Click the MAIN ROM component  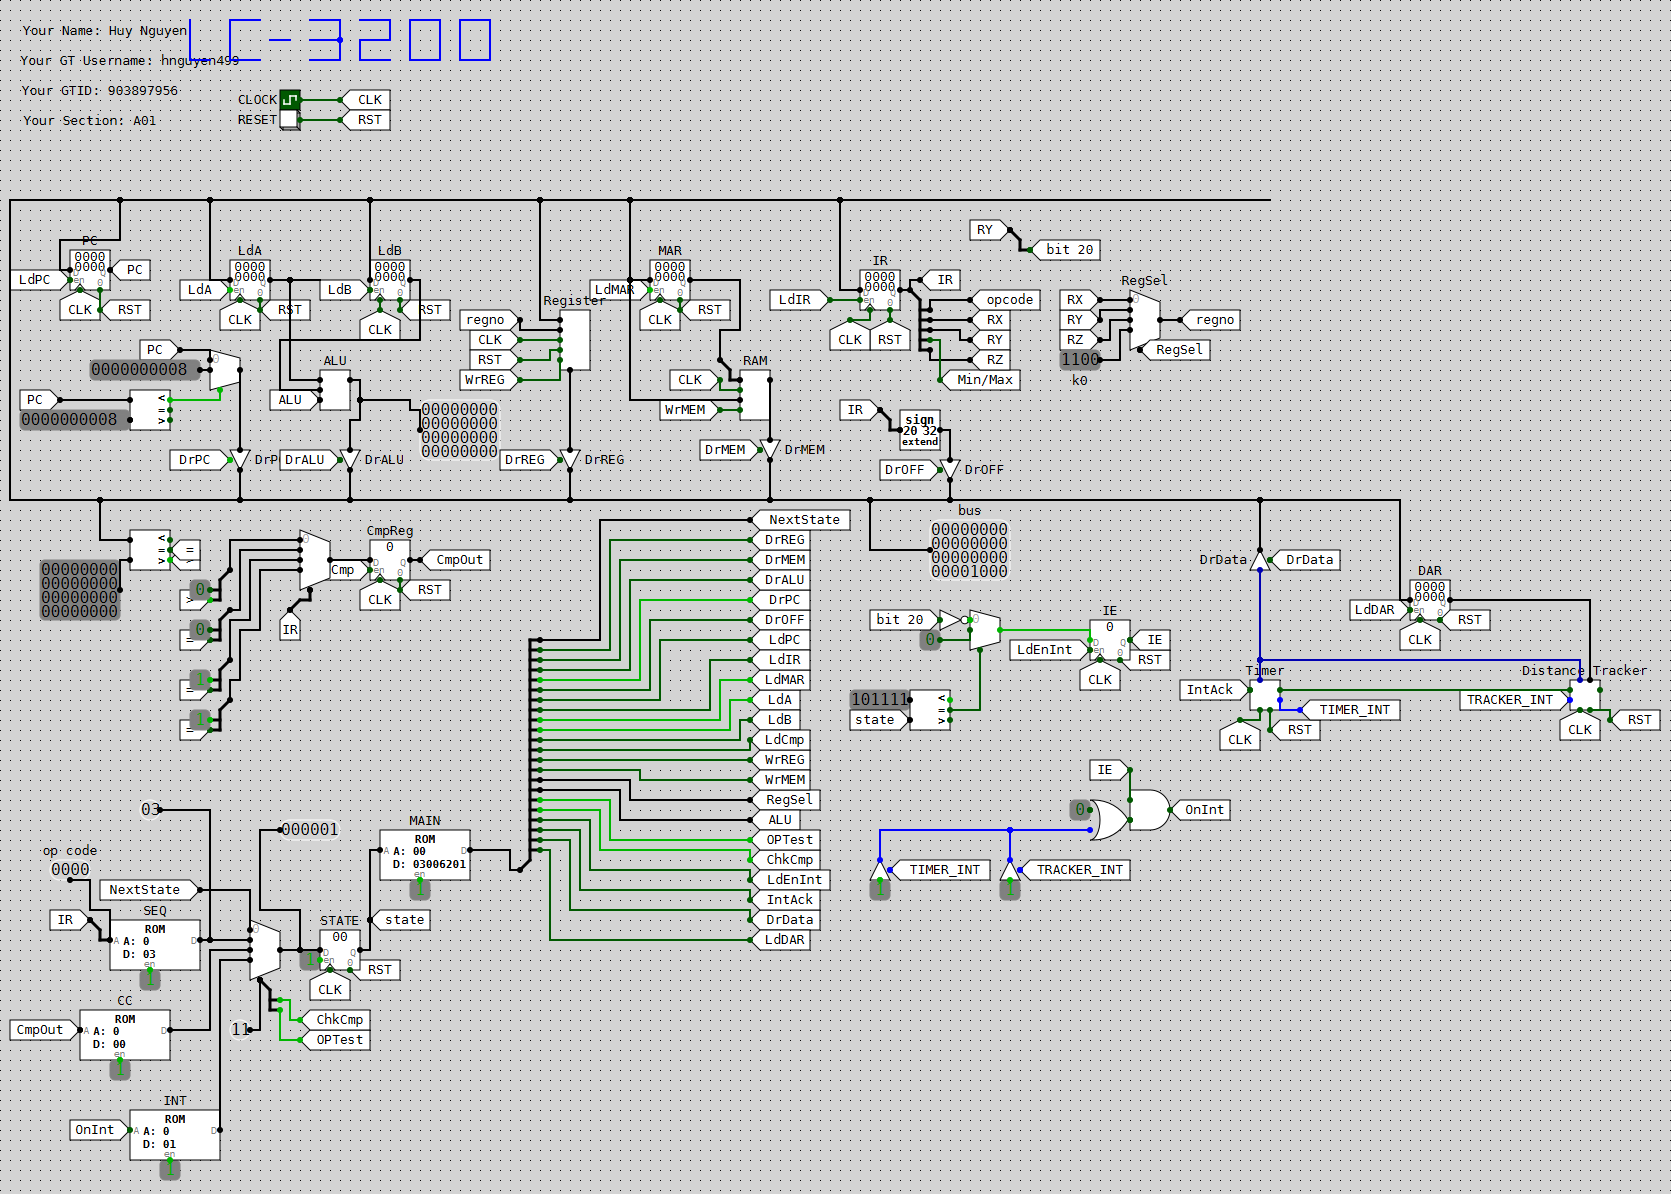point(424,855)
